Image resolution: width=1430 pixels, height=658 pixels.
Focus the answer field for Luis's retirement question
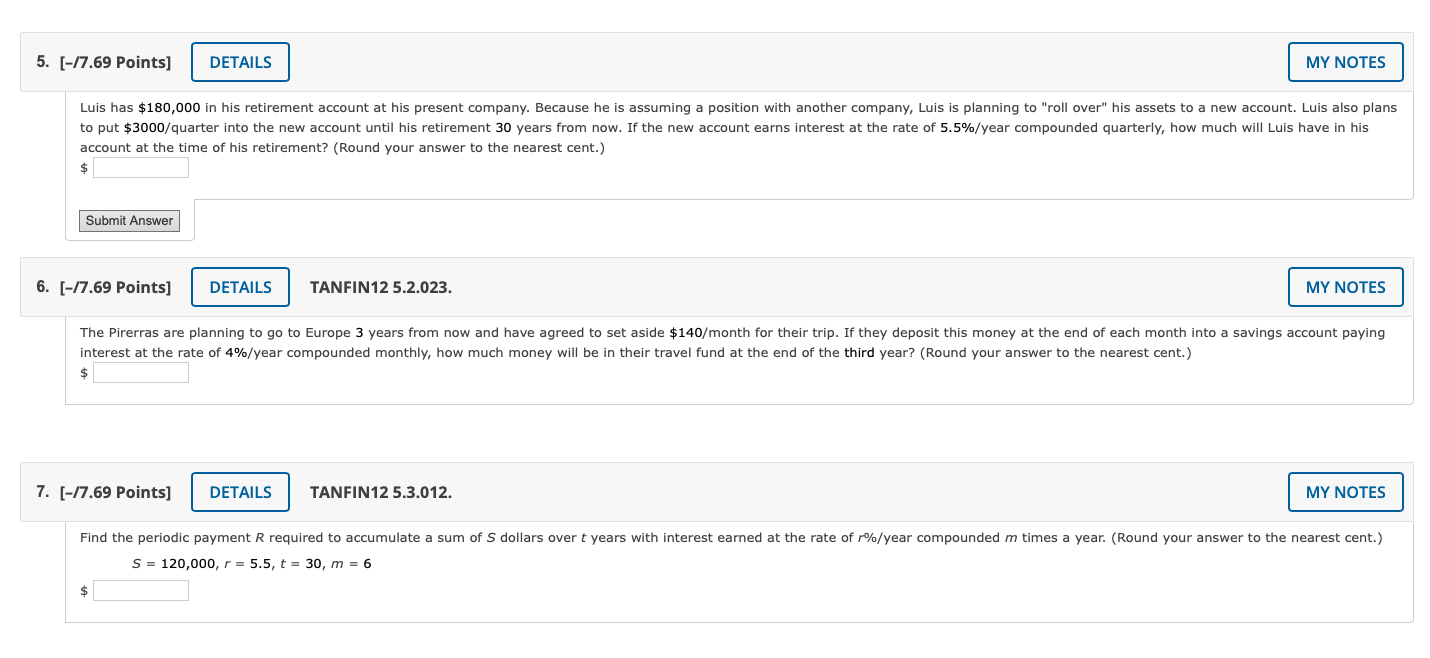[x=141, y=168]
